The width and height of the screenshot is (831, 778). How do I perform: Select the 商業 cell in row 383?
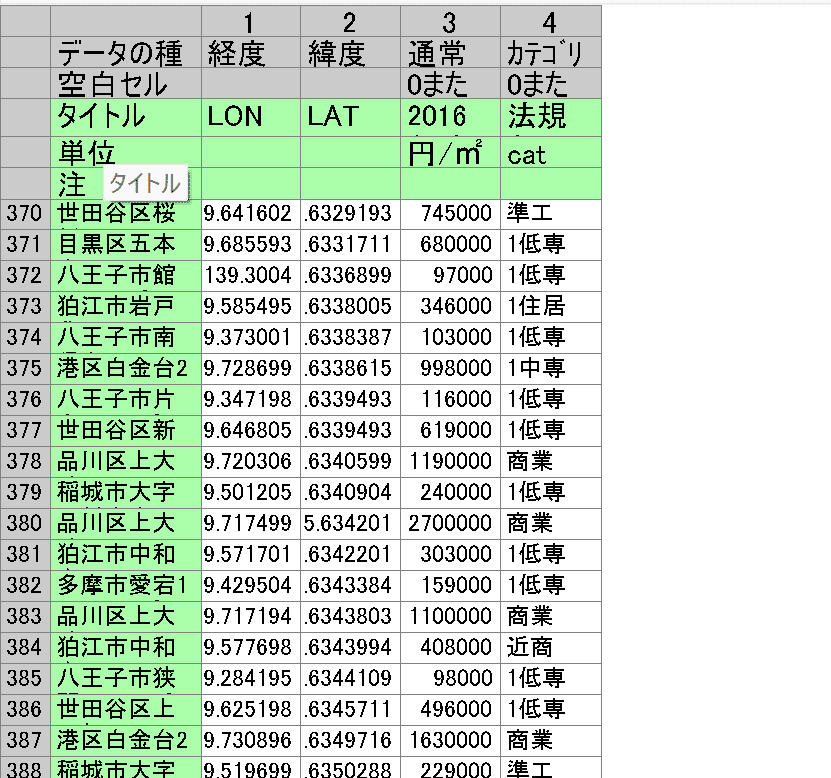pyautogui.click(x=551, y=617)
